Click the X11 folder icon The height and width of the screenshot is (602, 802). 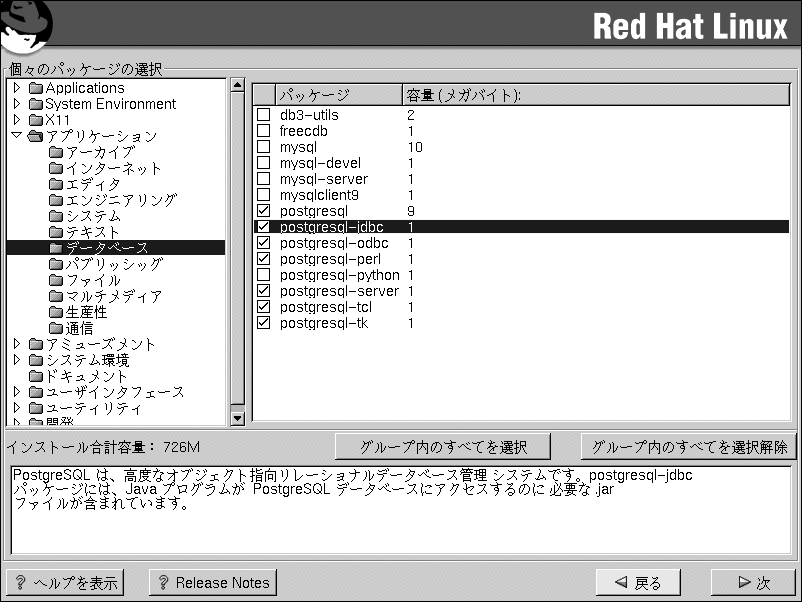point(36,120)
